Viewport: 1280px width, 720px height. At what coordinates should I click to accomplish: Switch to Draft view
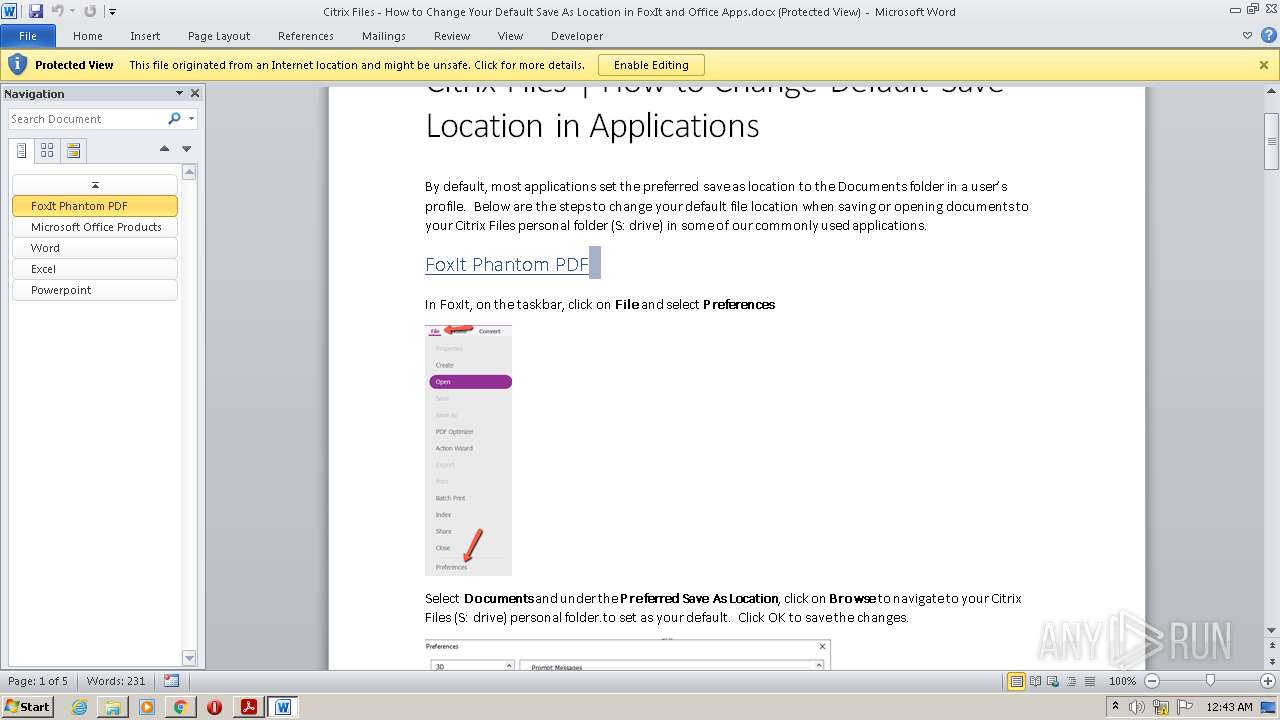coord(1089,681)
